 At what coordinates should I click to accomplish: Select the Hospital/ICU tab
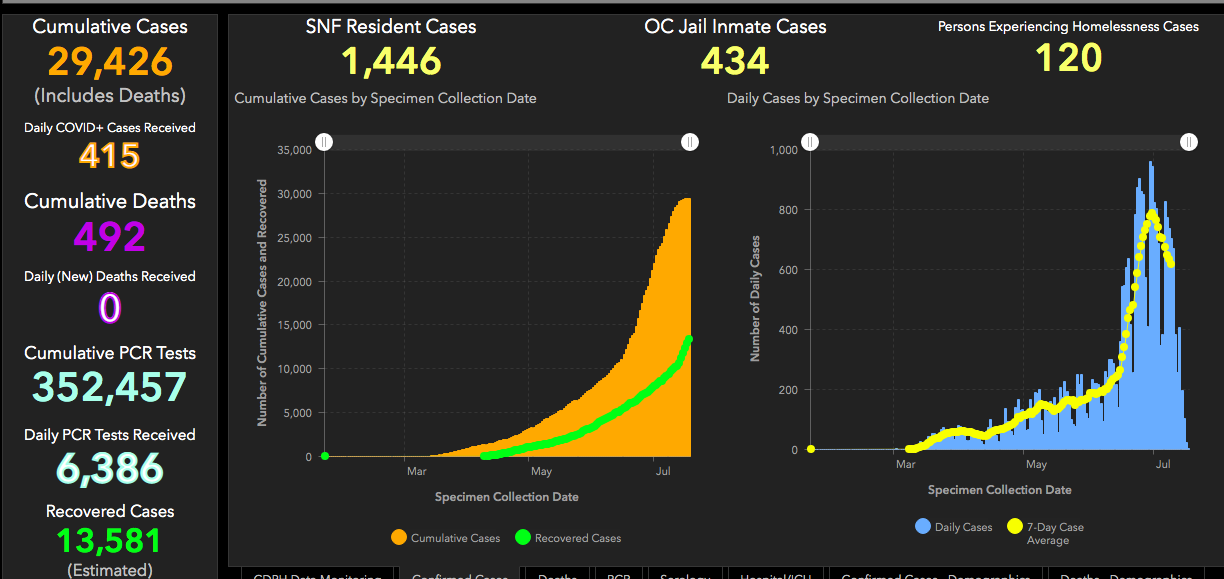(775, 575)
